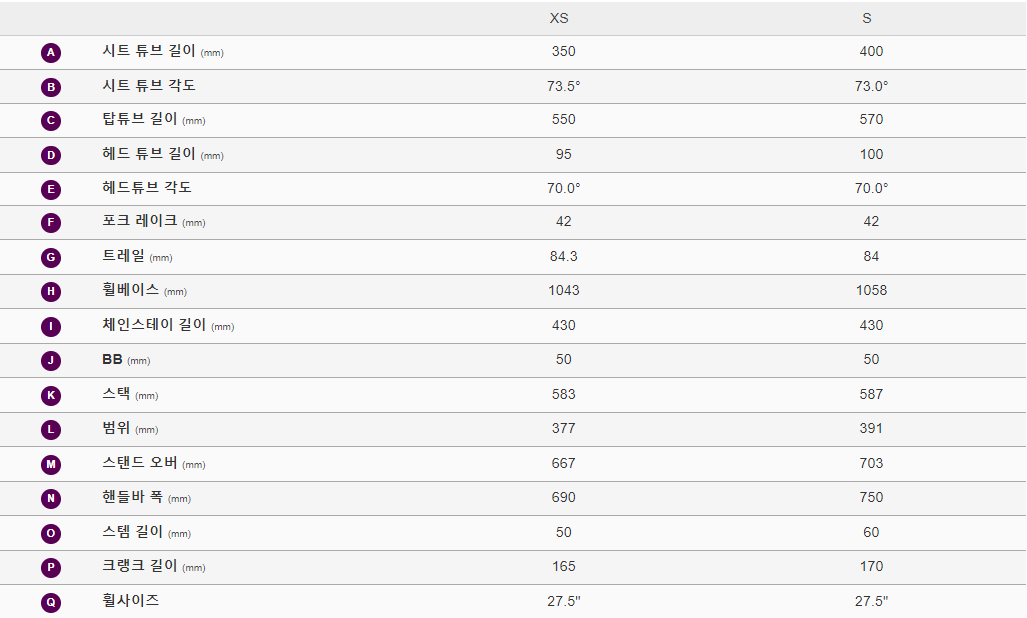Click the purple A badge for seat tube length
Viewport: 1027px width, 618px height.
51,52
